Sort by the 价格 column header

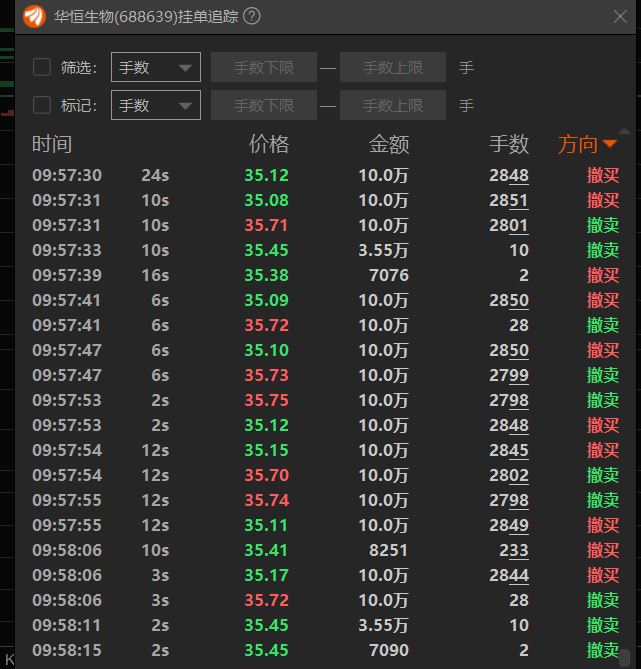(x=269, y=144)
